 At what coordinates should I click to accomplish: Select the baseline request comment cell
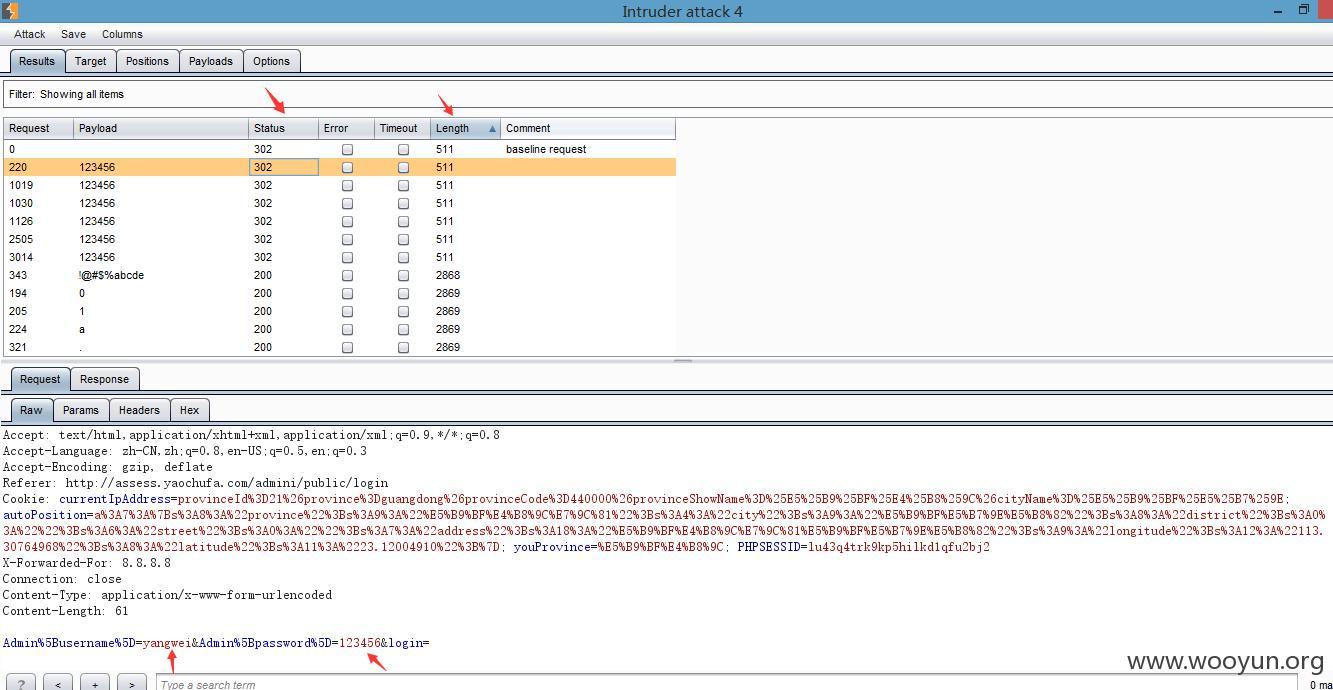click(588, 149)
